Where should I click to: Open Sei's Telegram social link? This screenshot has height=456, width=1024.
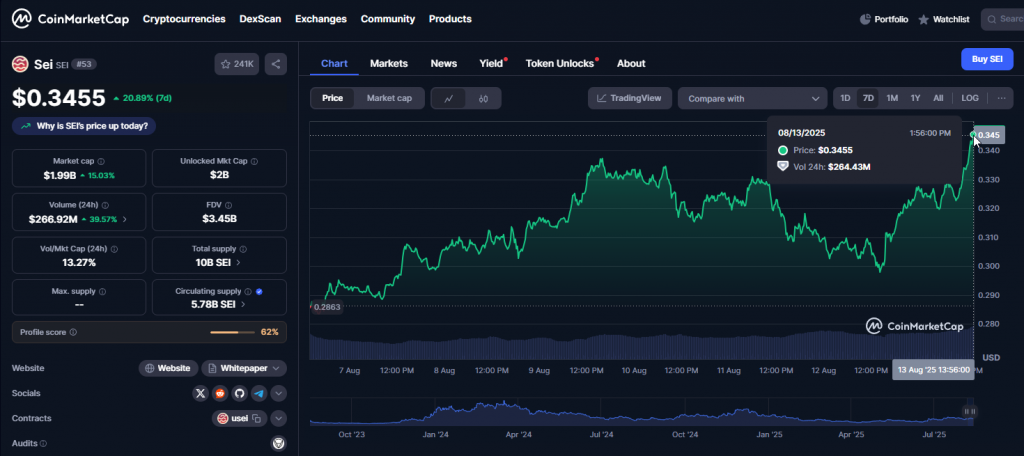259,393
